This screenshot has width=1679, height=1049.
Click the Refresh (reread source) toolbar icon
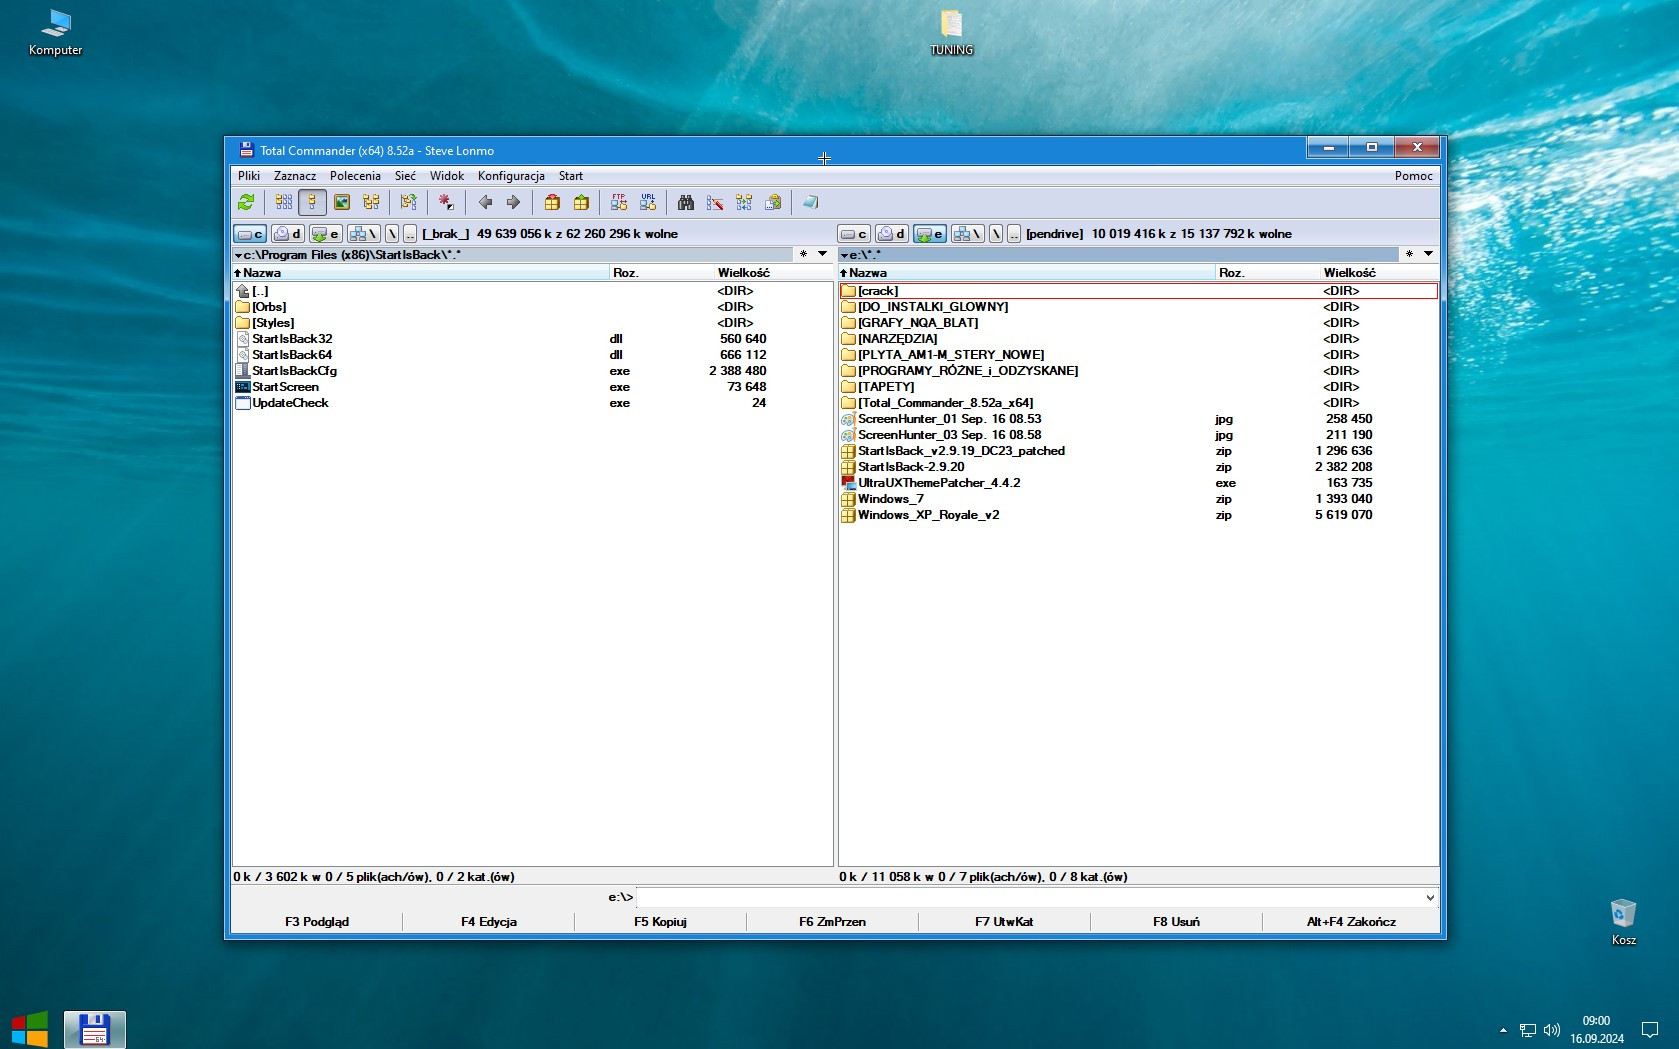[246, 203]
